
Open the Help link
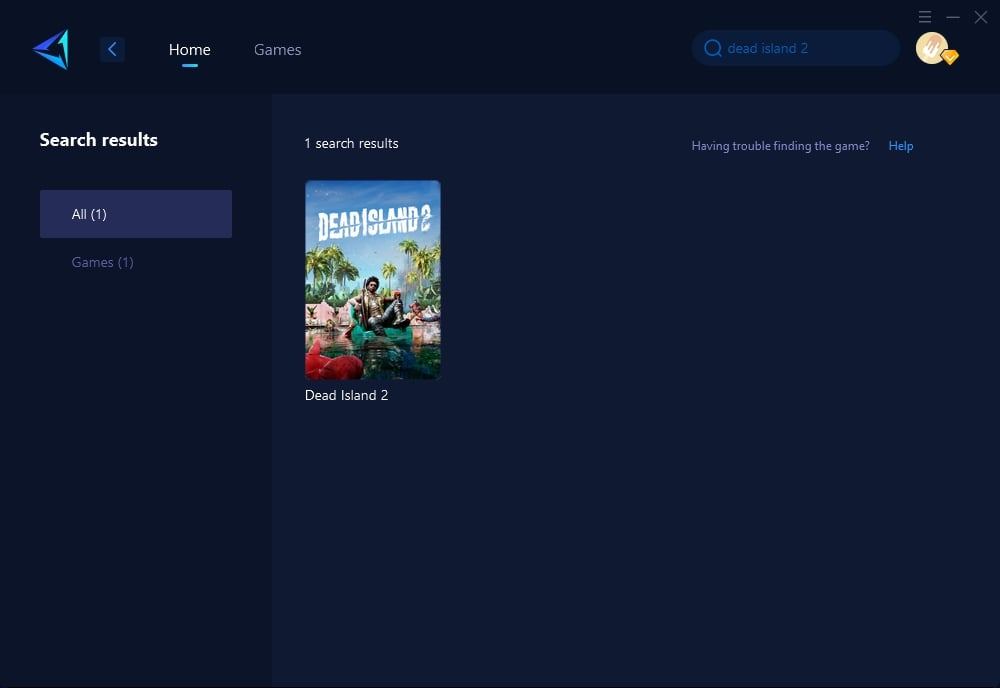(901, 146)
